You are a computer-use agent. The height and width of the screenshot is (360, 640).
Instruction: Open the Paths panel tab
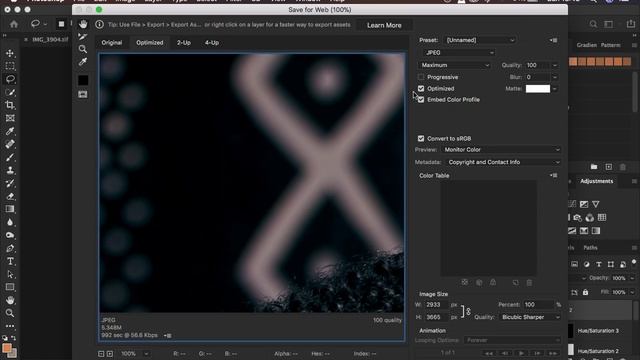point(590,248)
